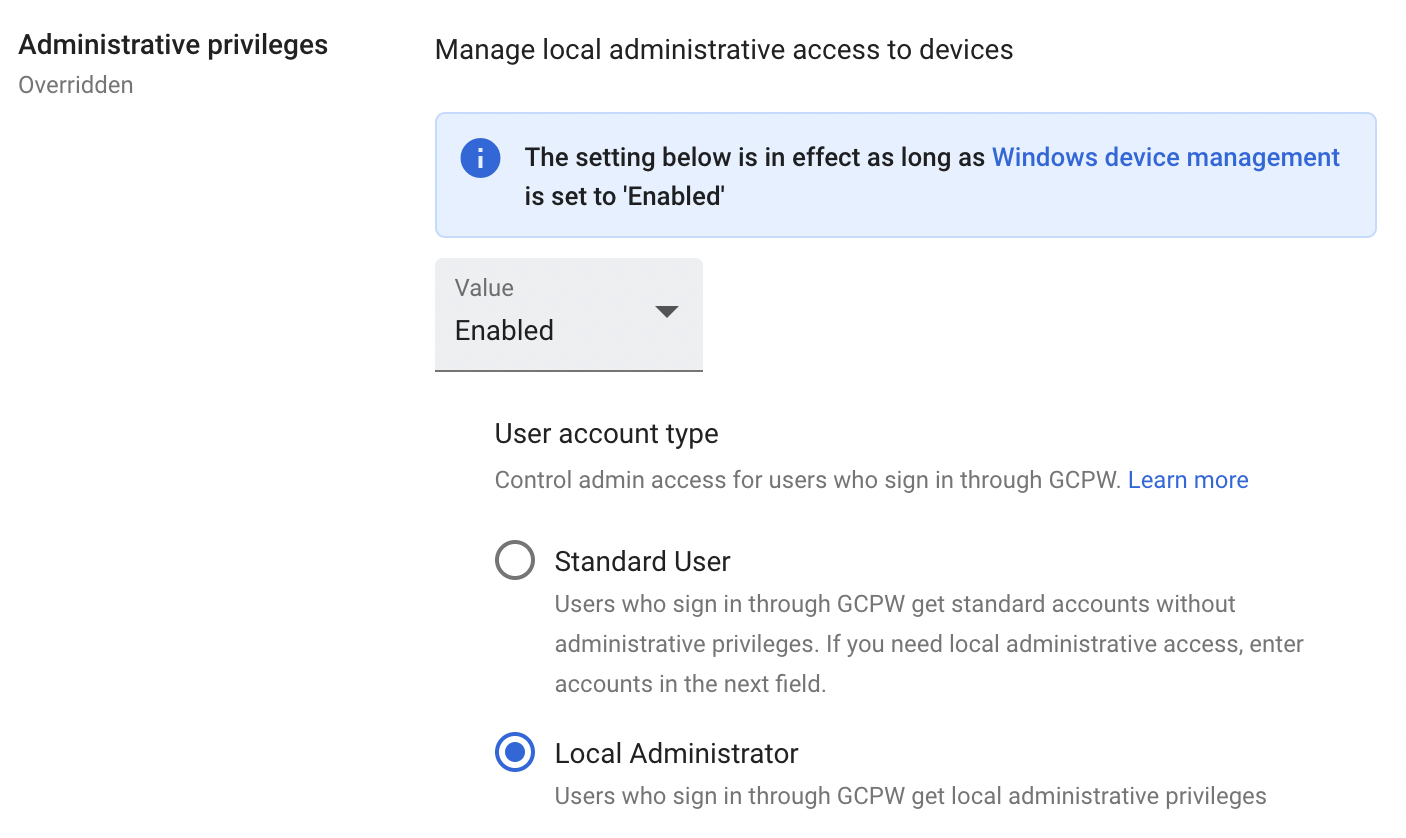Image resolution: width=1406 pixels, height=838 pixels.
Task: Click the Standard User option label
Action: 643,561
